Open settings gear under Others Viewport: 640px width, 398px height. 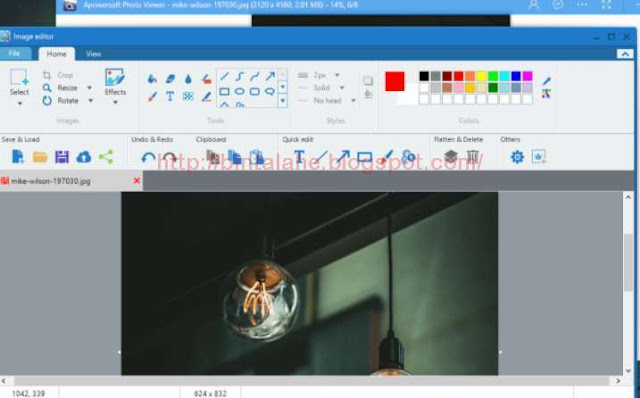(x=517, y=157)
